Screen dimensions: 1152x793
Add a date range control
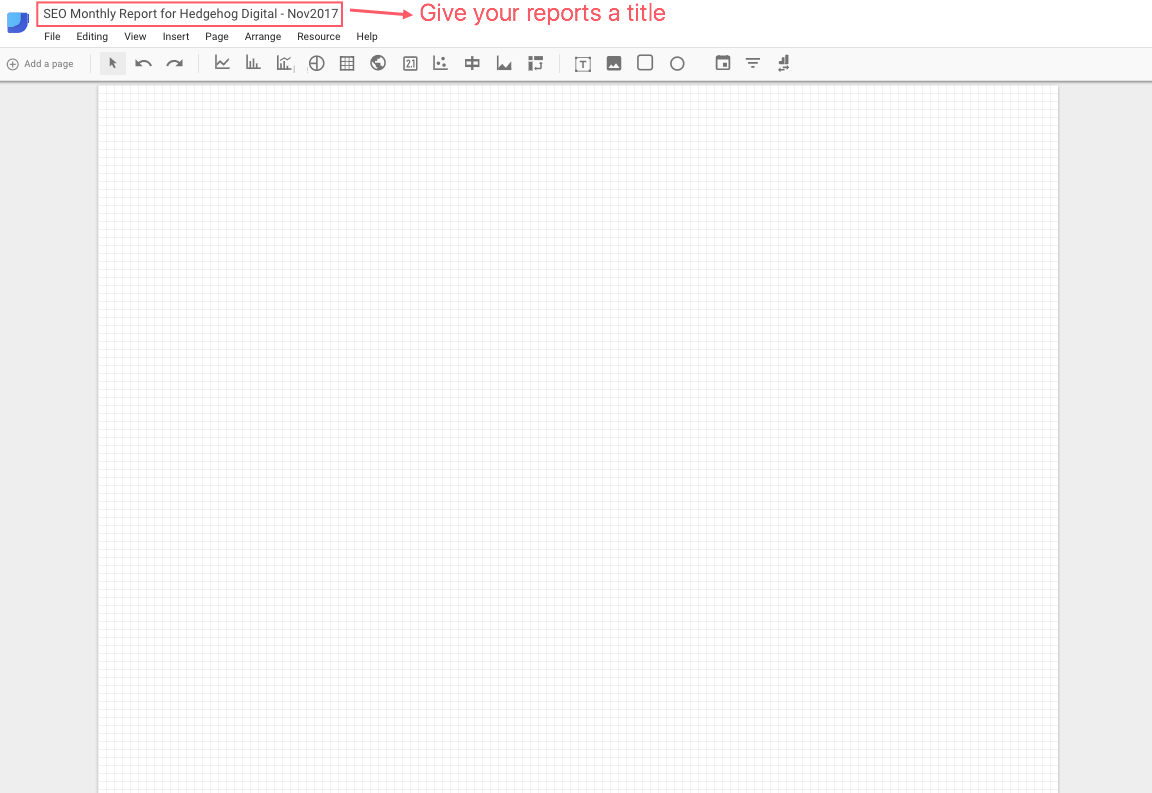click(722, 62)
